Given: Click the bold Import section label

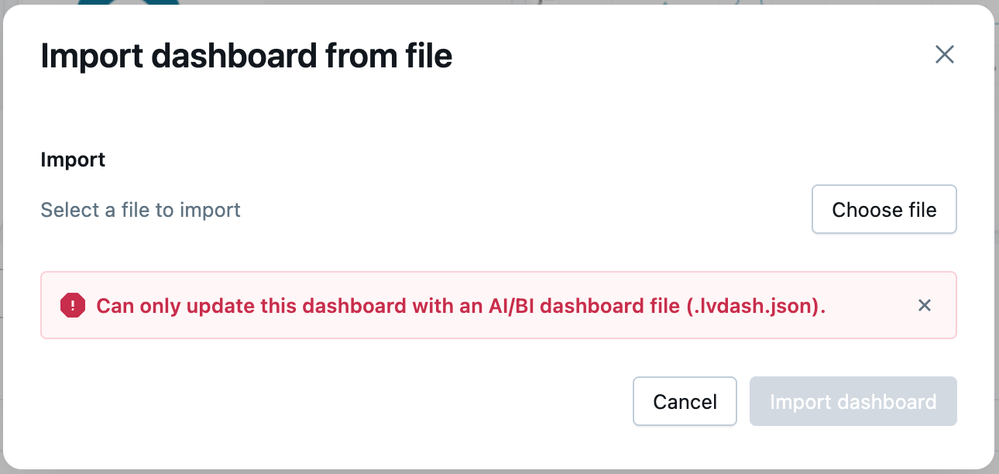Looking at the screenshot, I should click(73, 159).
